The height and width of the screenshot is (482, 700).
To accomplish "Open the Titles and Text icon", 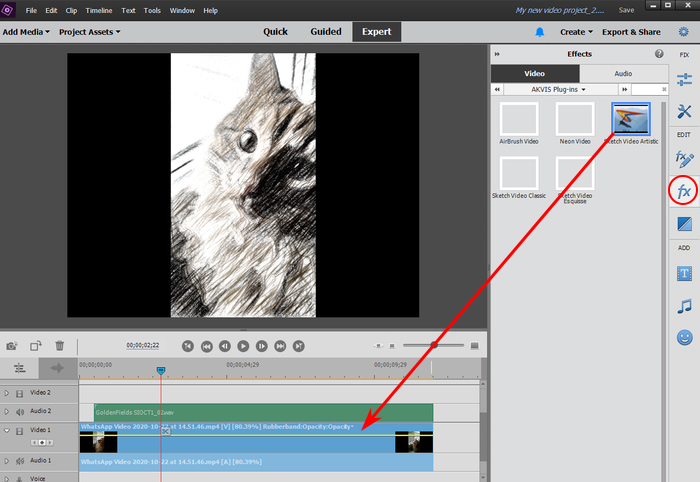I will pyautogui.click(x=684, y=273).
